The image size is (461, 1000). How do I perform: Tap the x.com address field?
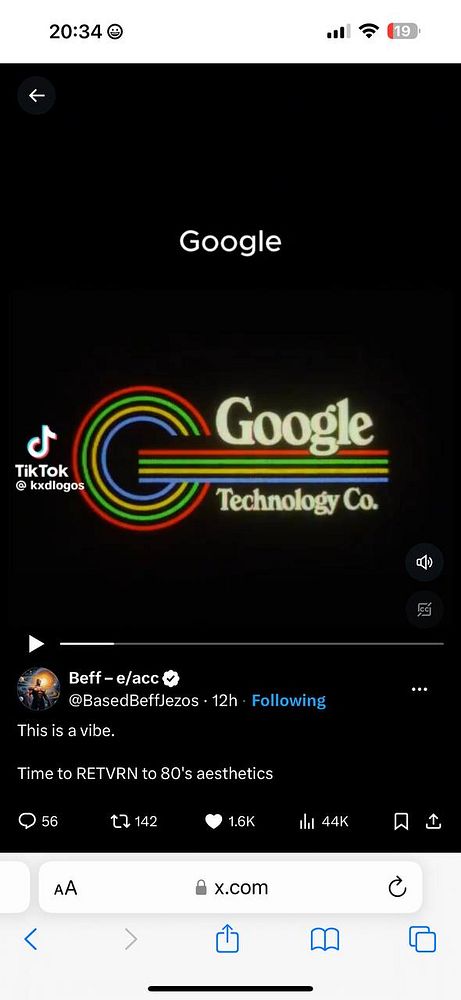point(231,887)
